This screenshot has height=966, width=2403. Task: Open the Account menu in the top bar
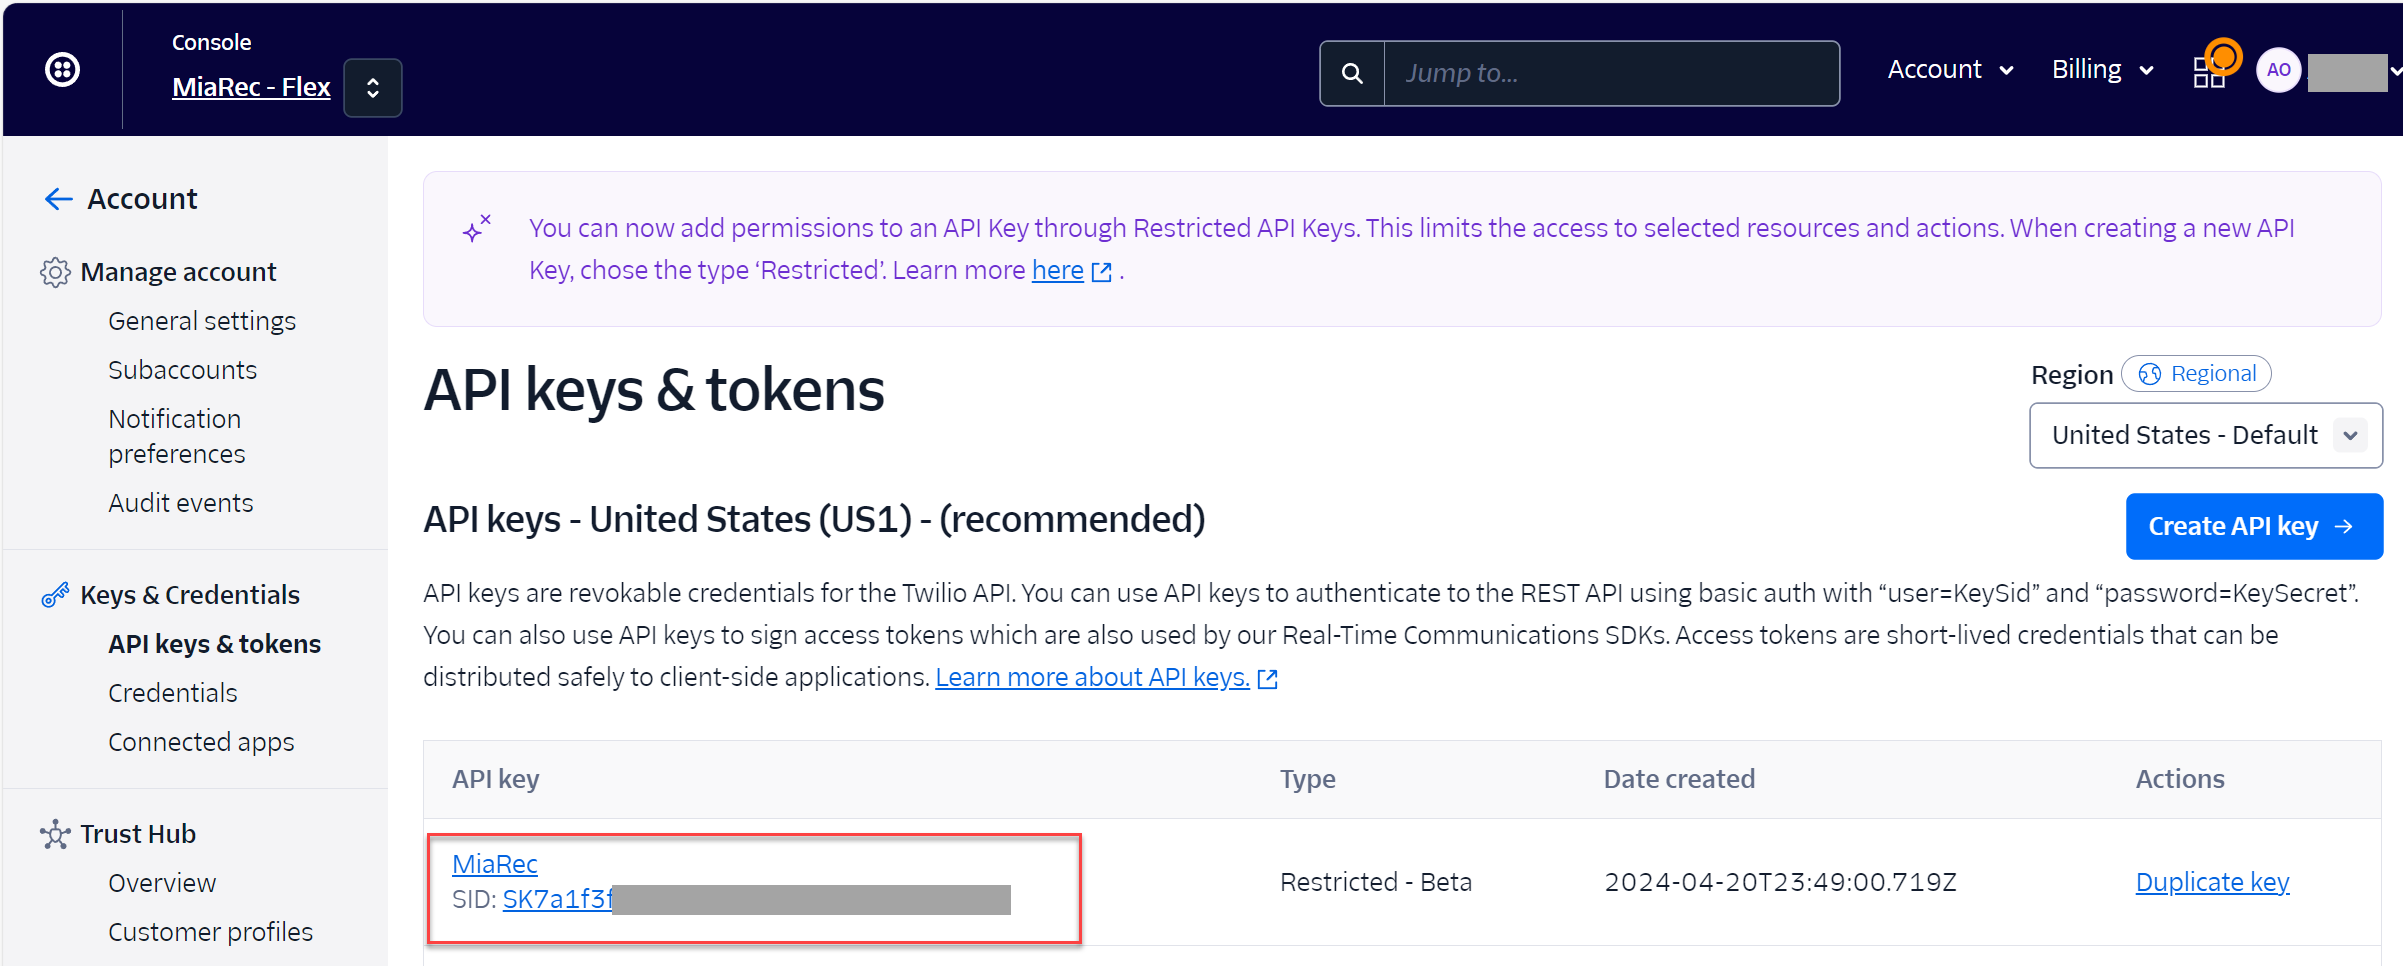(1950, 69)
